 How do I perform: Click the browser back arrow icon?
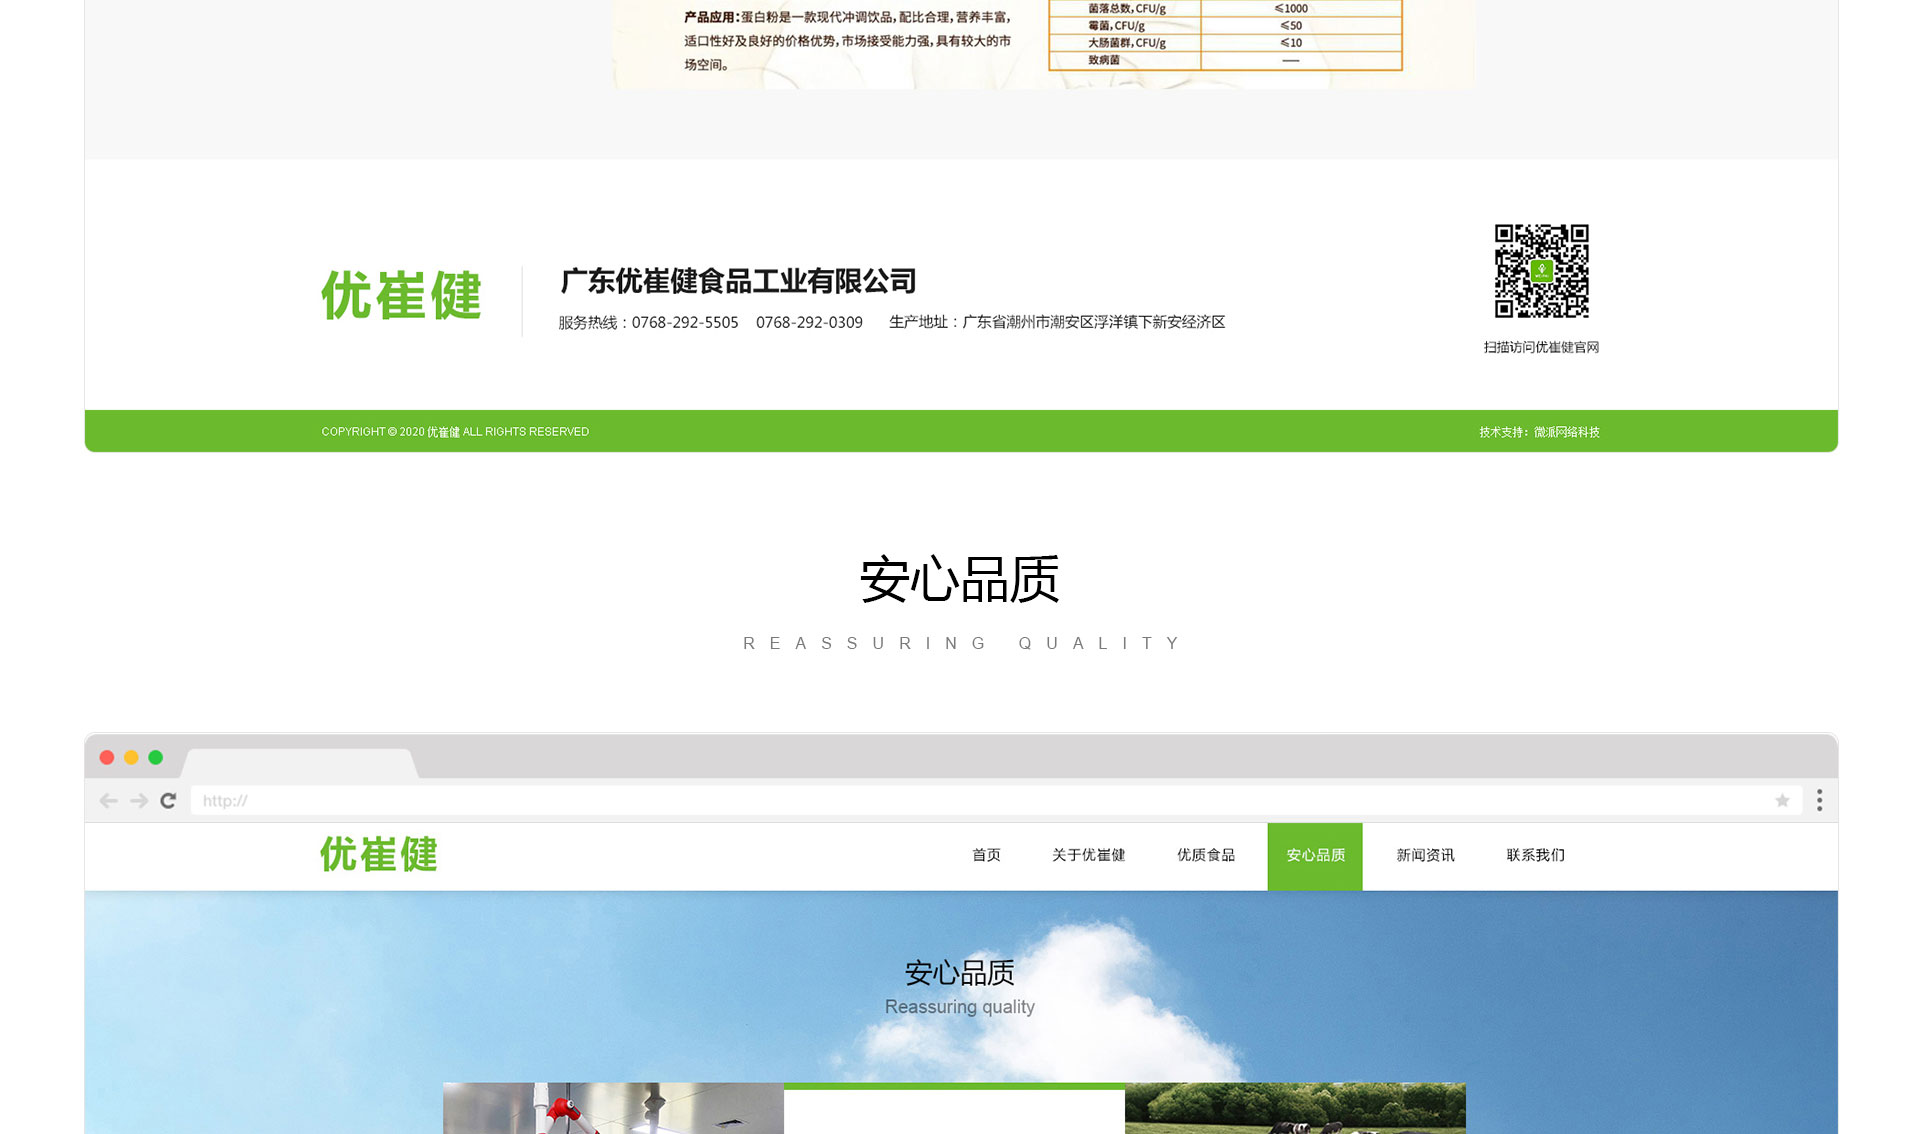(109, 801)
